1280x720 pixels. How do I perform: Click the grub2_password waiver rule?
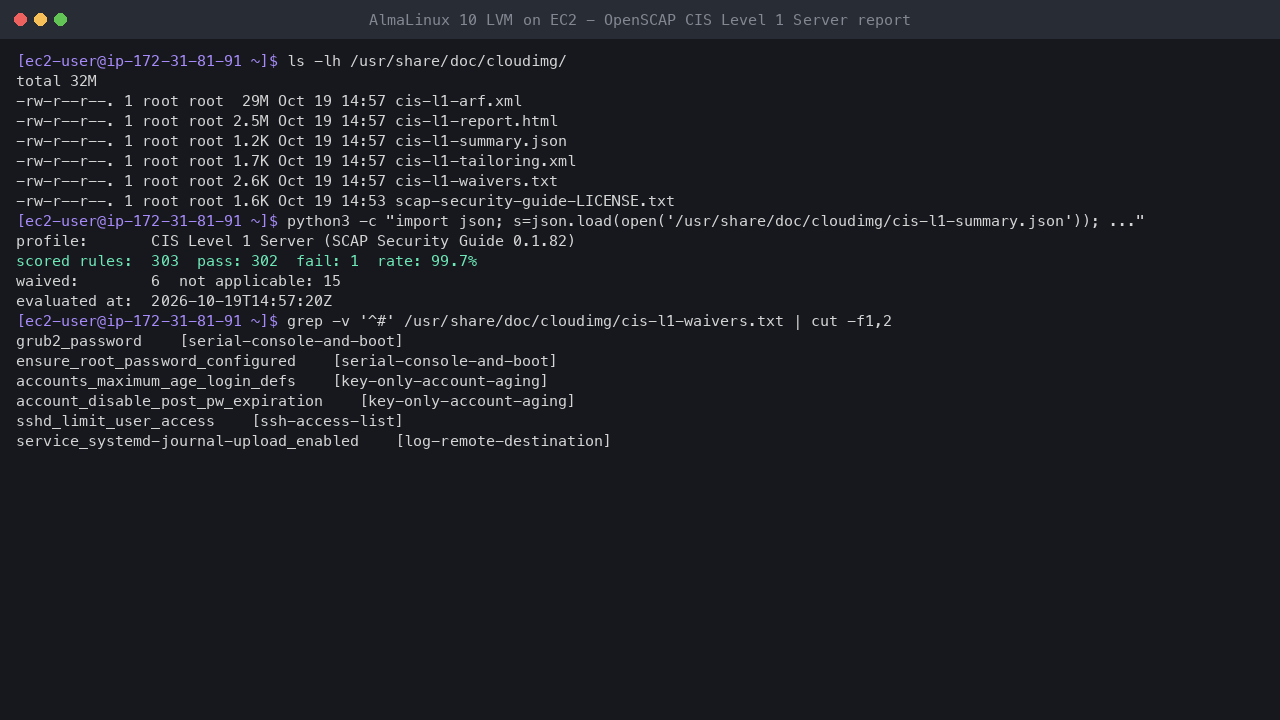point(79,341)
